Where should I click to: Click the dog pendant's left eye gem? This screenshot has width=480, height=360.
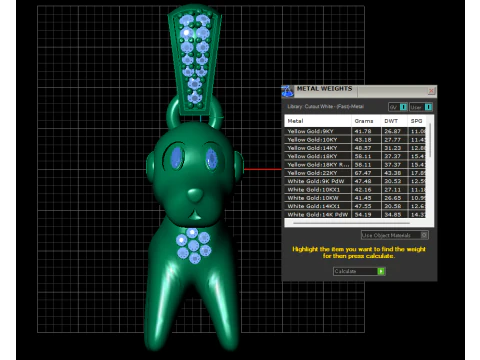(176, 157)
